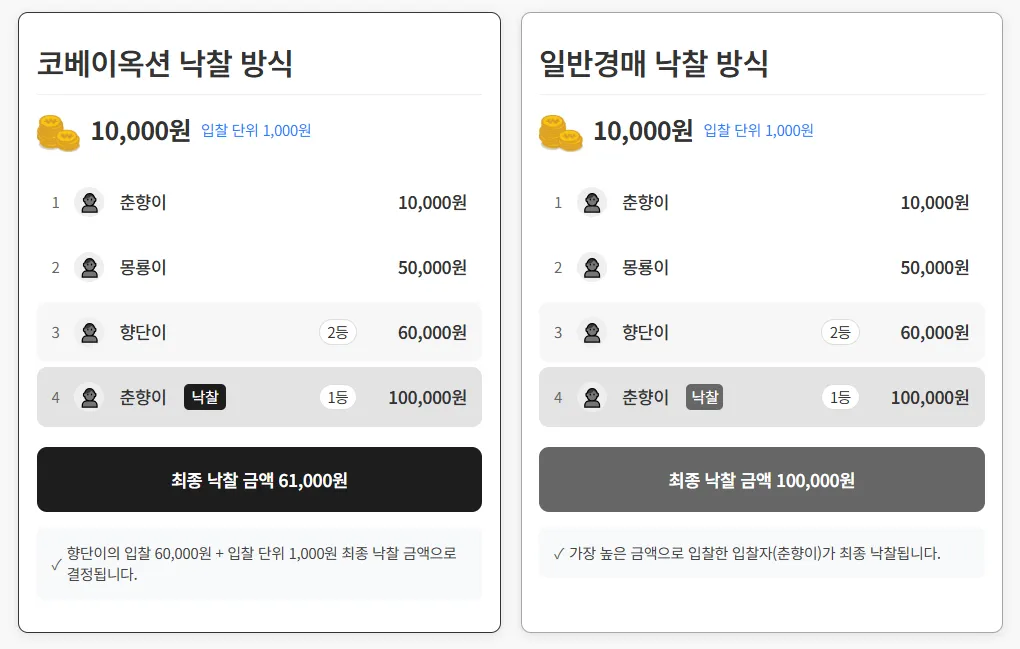
Task: Click the 입찰 단위 1,000원 link in the right panel
Action: [x=758, y=131]
